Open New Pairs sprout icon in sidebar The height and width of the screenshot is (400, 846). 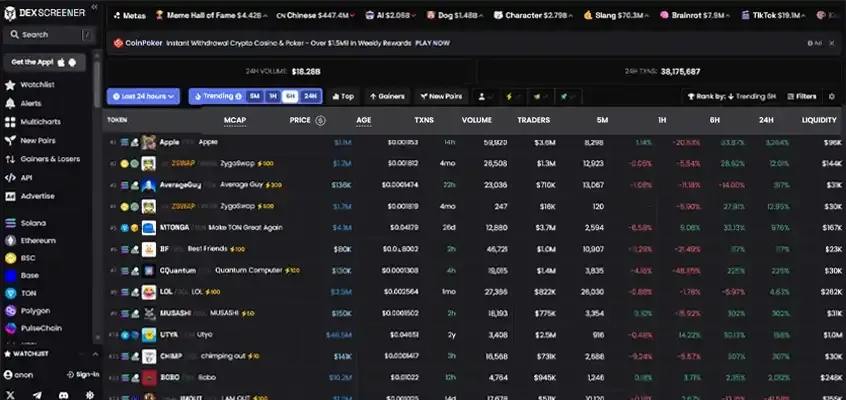tap(10, 140)
